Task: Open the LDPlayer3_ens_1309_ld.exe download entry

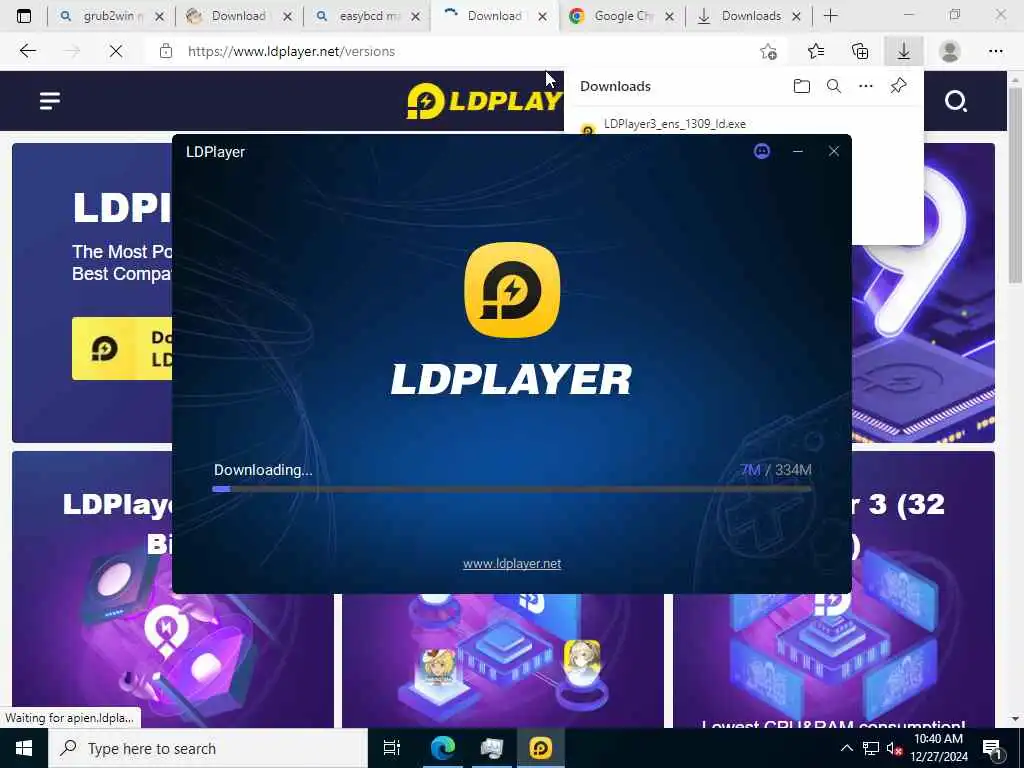Action: [x=675, y=124]
